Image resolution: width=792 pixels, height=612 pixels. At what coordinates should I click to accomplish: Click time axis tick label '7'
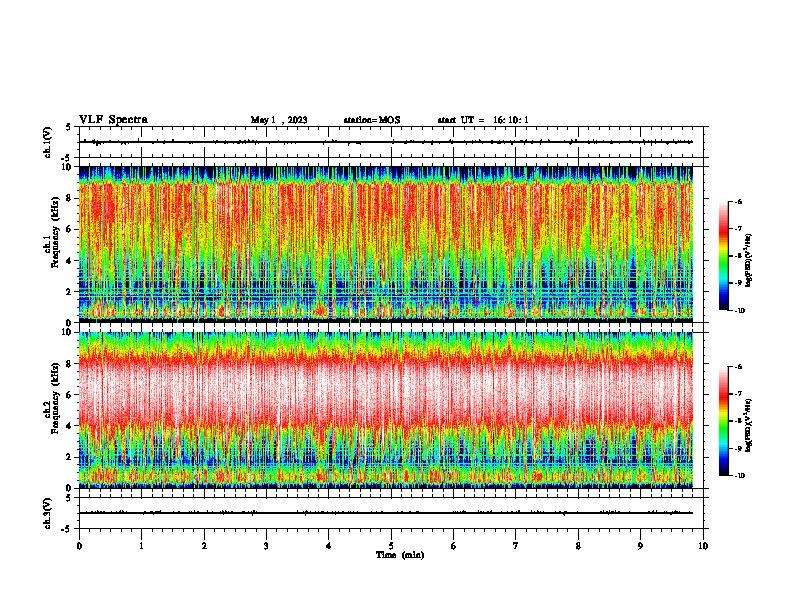tap(516, 546)
